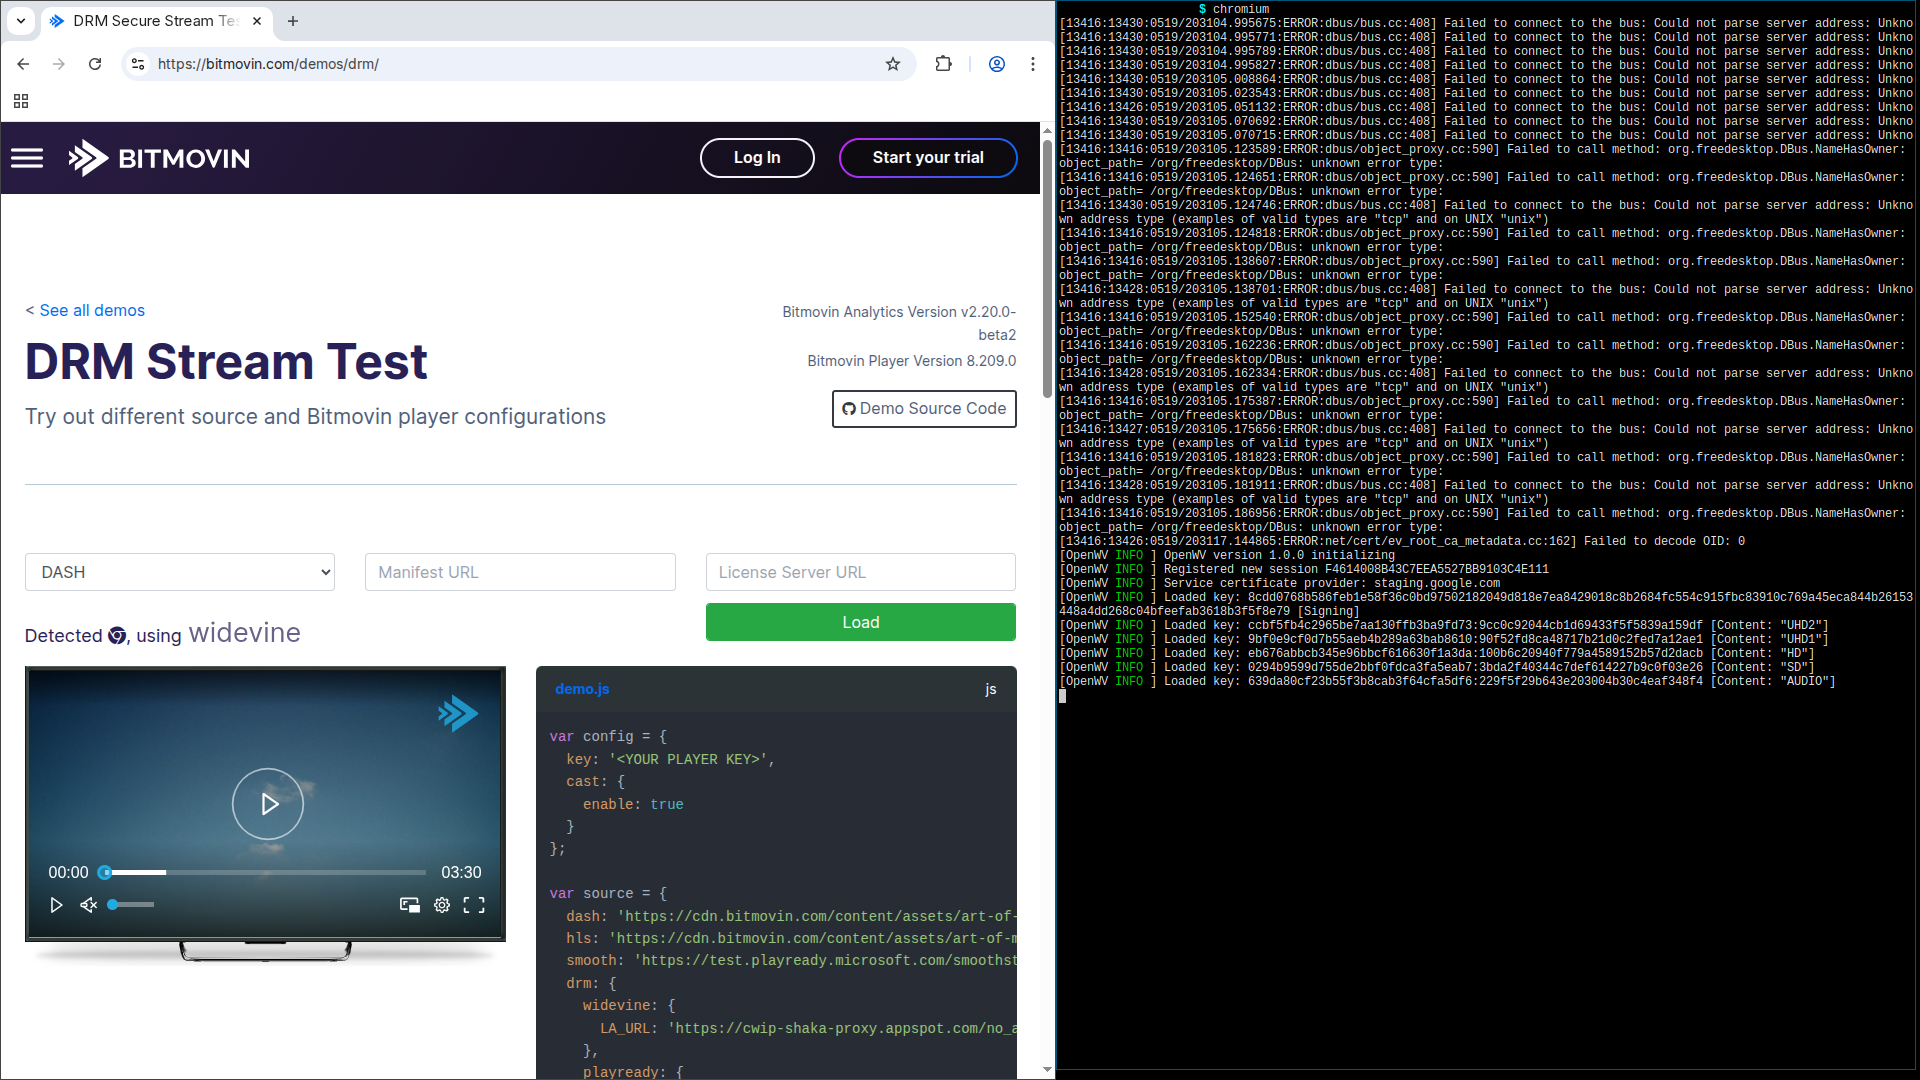
Task: Adjust the player volume slider
Action: pos(131,905)
